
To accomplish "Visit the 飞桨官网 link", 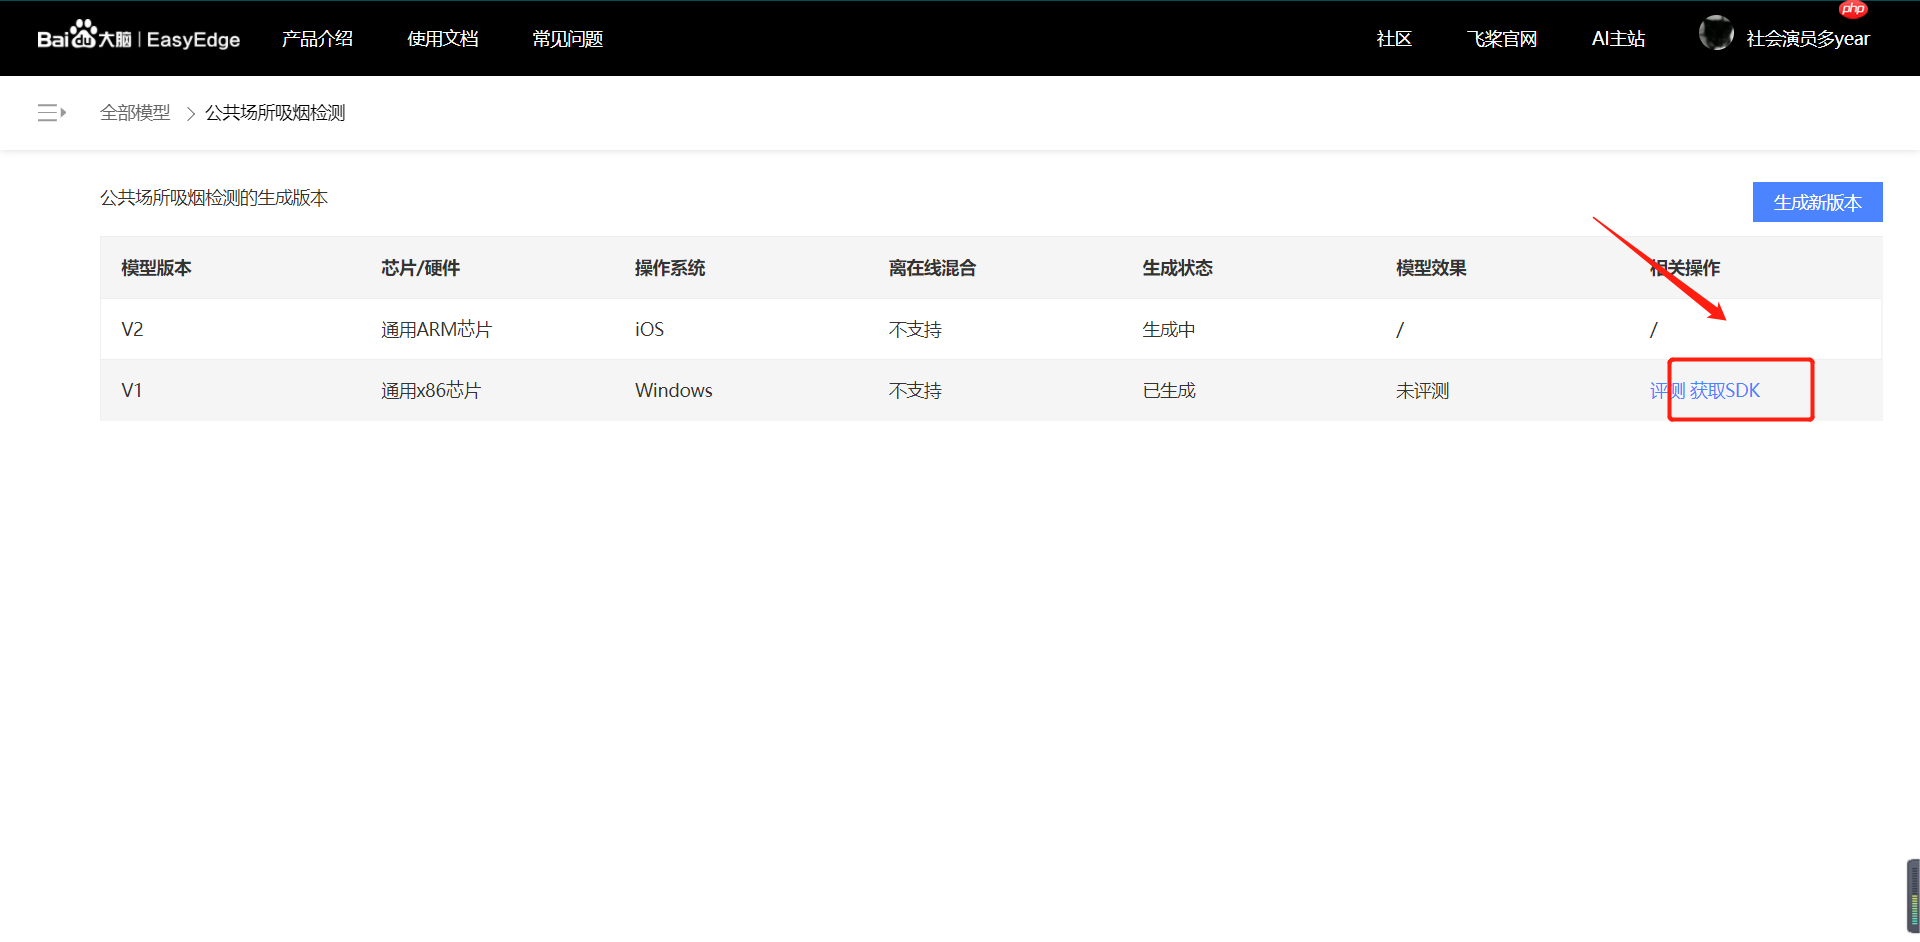I will (x=1501, y=39).
